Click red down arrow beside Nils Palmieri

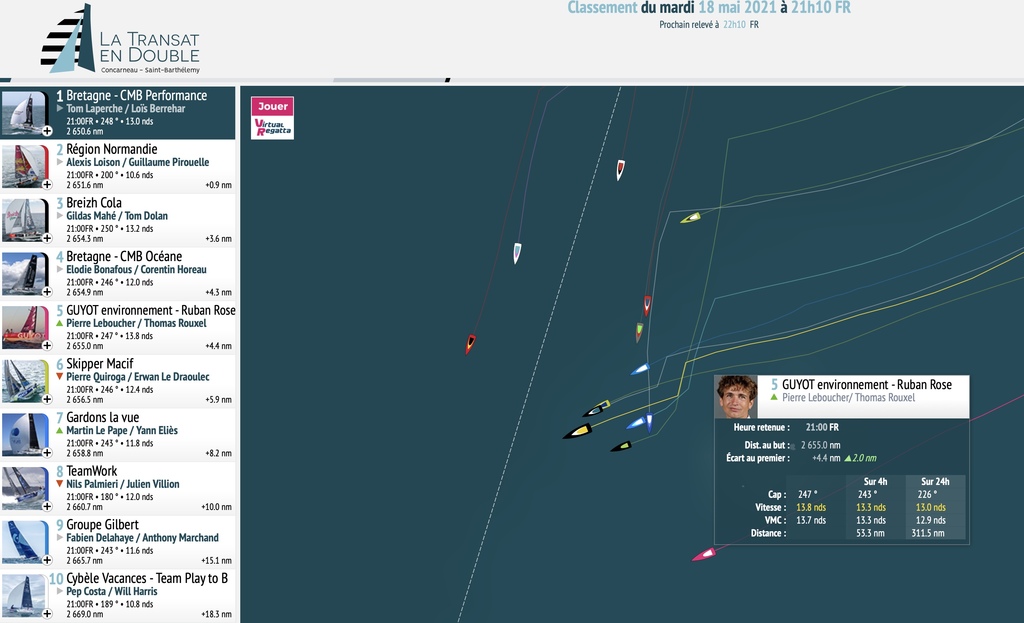pos(59,484)
